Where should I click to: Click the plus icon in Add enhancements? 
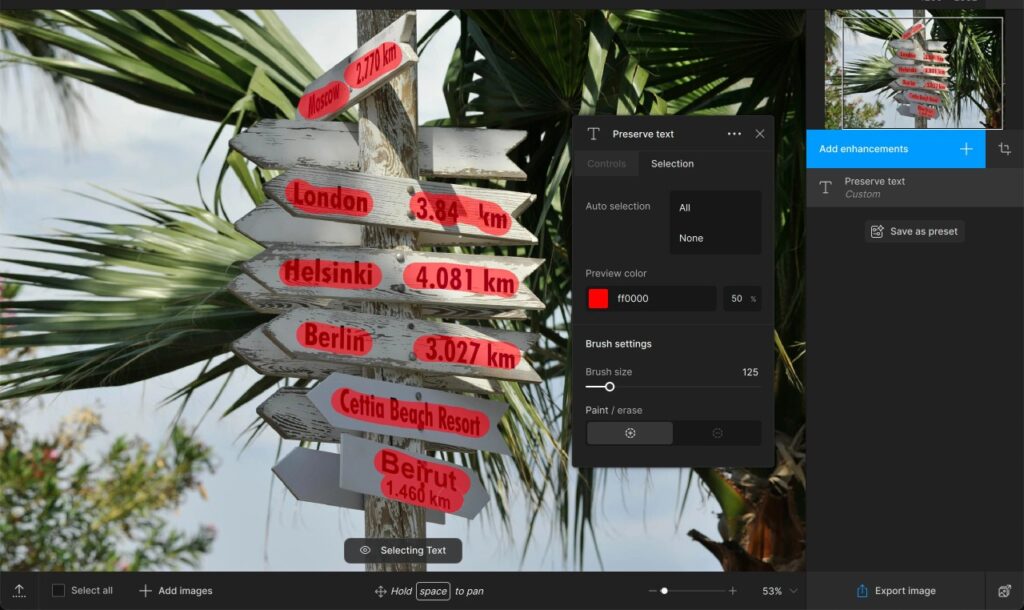(966, 149)
